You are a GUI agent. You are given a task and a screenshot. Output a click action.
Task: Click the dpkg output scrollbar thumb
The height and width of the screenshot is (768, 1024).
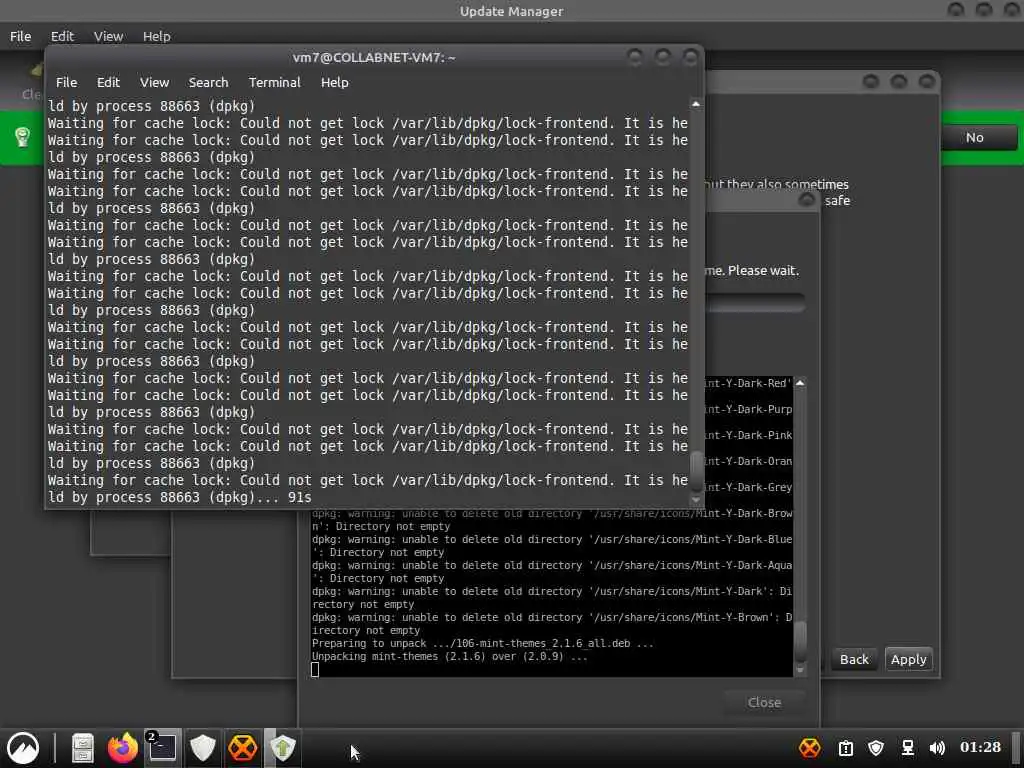pos(800,643)
